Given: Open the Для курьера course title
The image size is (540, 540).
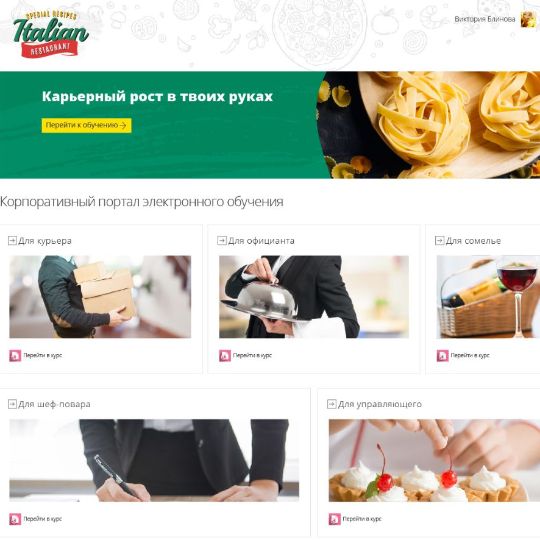Looking at the screenshot, I should coord(45,241).
